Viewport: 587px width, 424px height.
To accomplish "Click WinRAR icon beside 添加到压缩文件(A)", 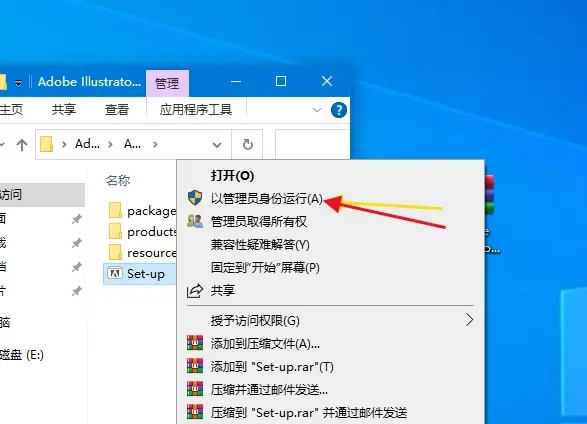I will click(x=195, y=342).
